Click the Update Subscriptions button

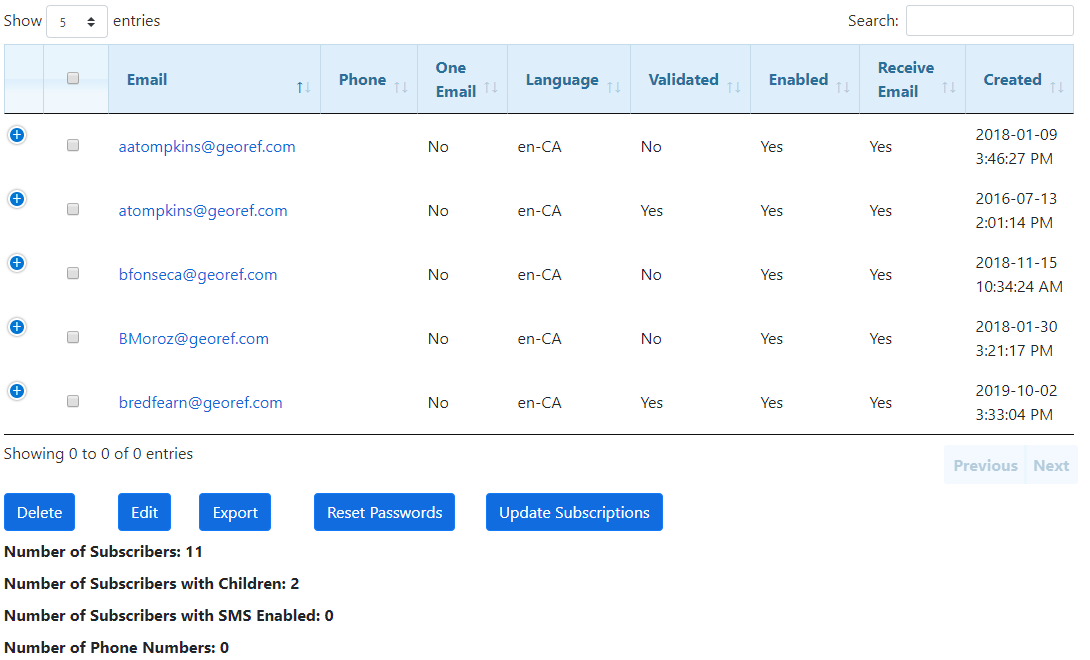(x=574, y=512)
